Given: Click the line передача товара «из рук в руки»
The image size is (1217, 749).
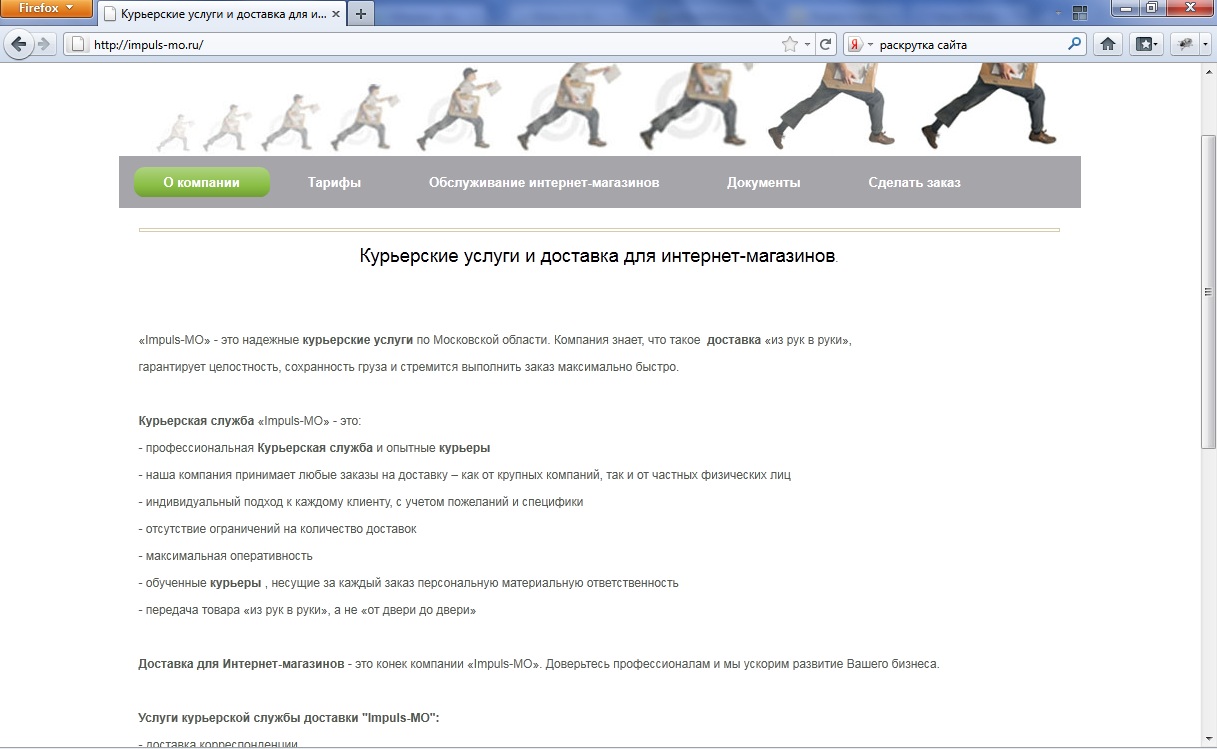Looking at the screenshot, I should (x=307, y=609).
